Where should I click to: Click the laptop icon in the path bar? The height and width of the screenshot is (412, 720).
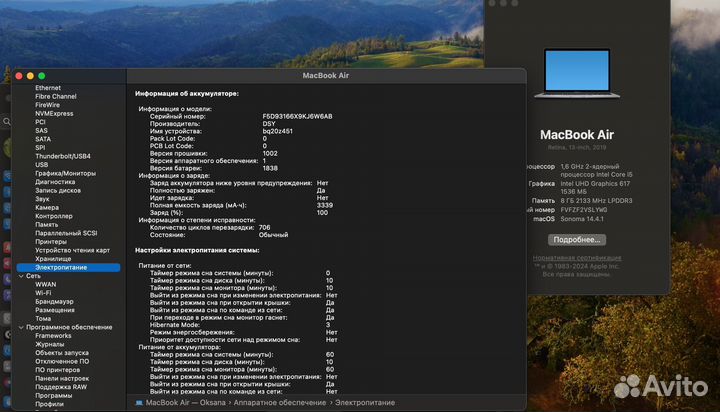(x=138, y=403)
